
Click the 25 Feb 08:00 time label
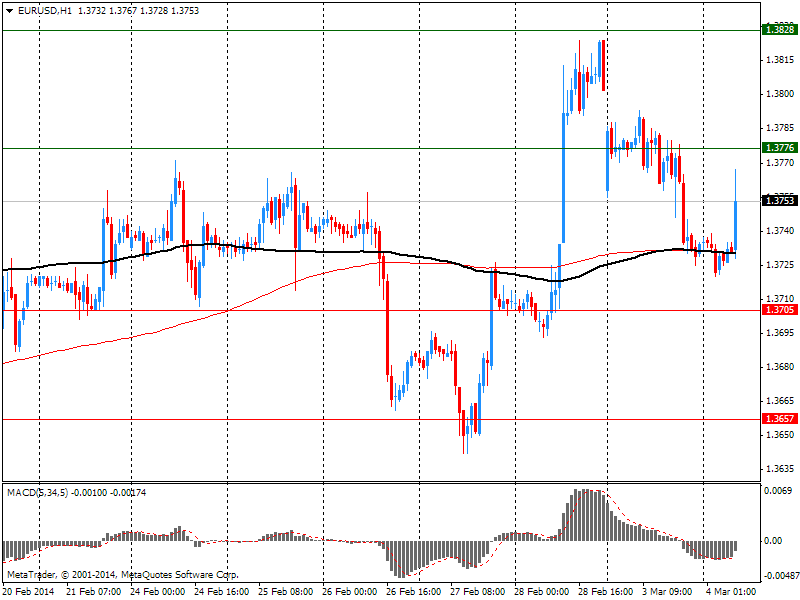tap(286, 591)
